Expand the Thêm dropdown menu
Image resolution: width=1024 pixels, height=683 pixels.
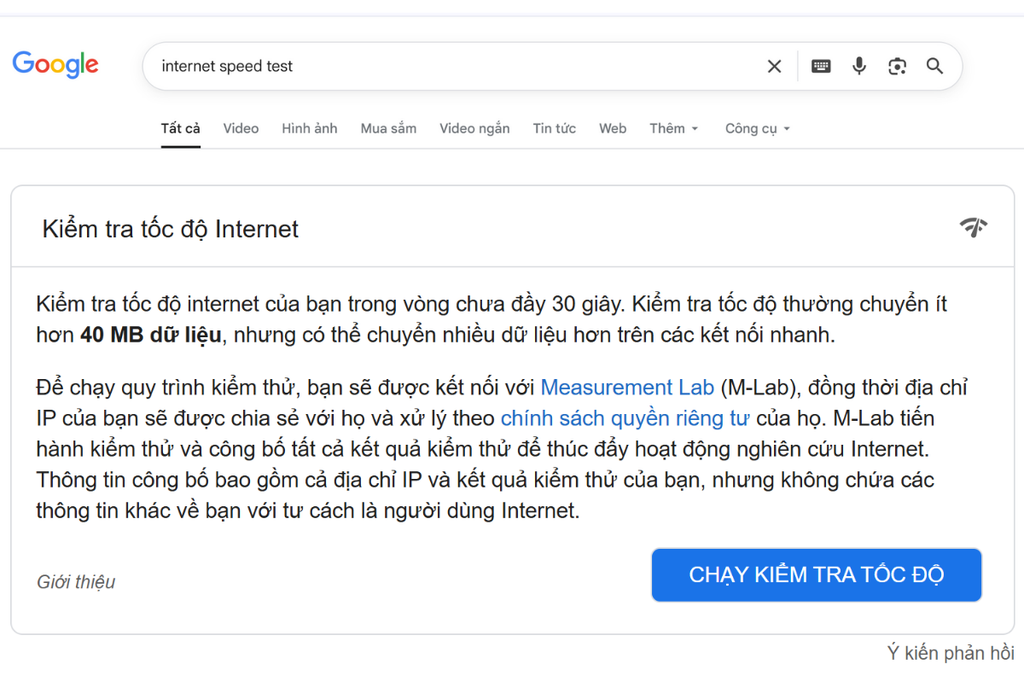[674, 128]
